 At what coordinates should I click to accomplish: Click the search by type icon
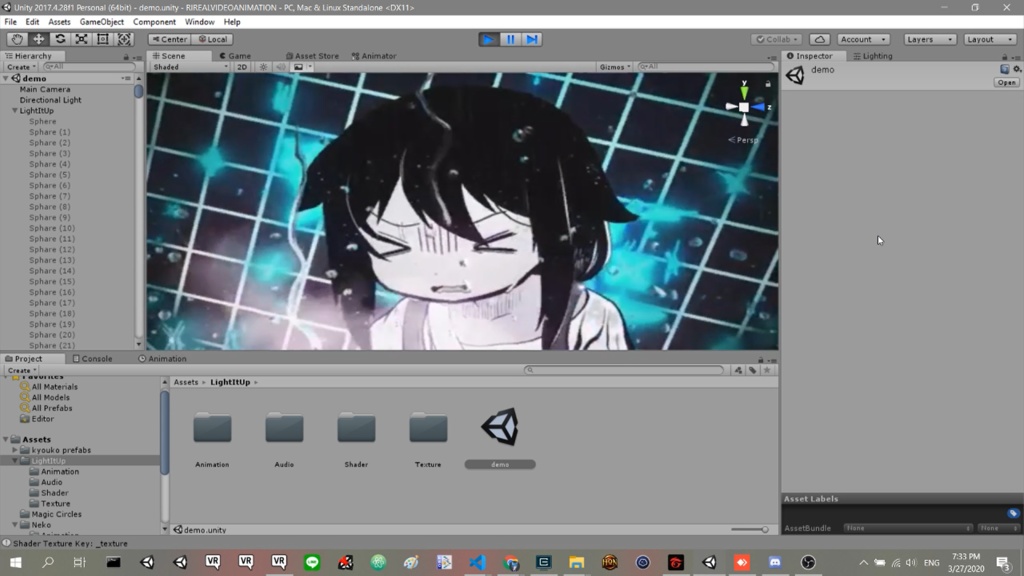[x=738, y=370]
